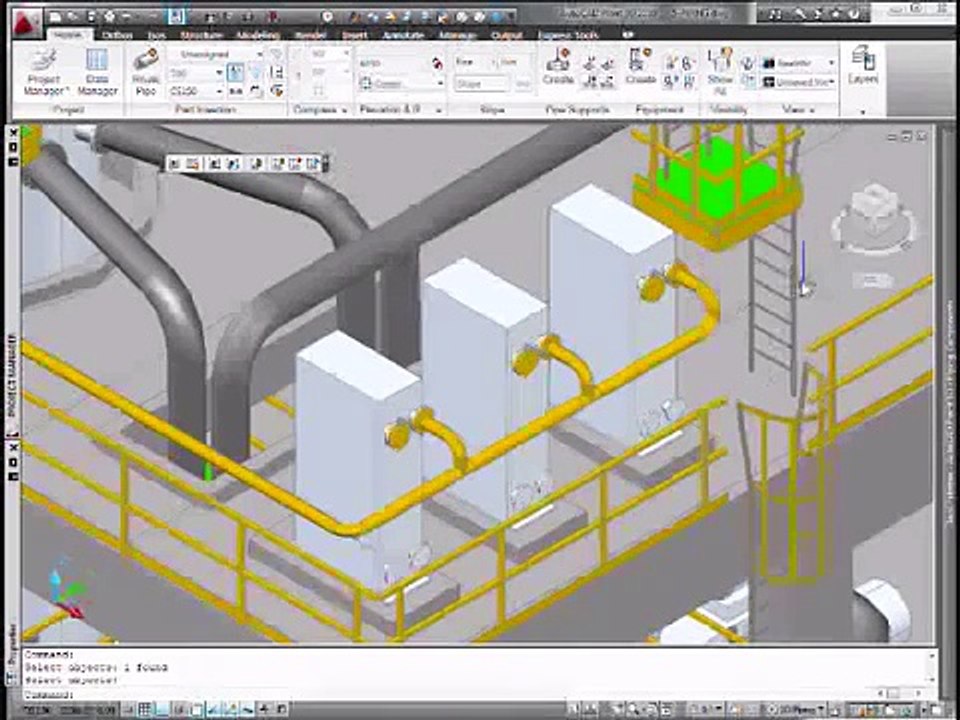960x720 pixels.
Task: Click Create in the Pipe Supports panel
Action: (558, 66)
